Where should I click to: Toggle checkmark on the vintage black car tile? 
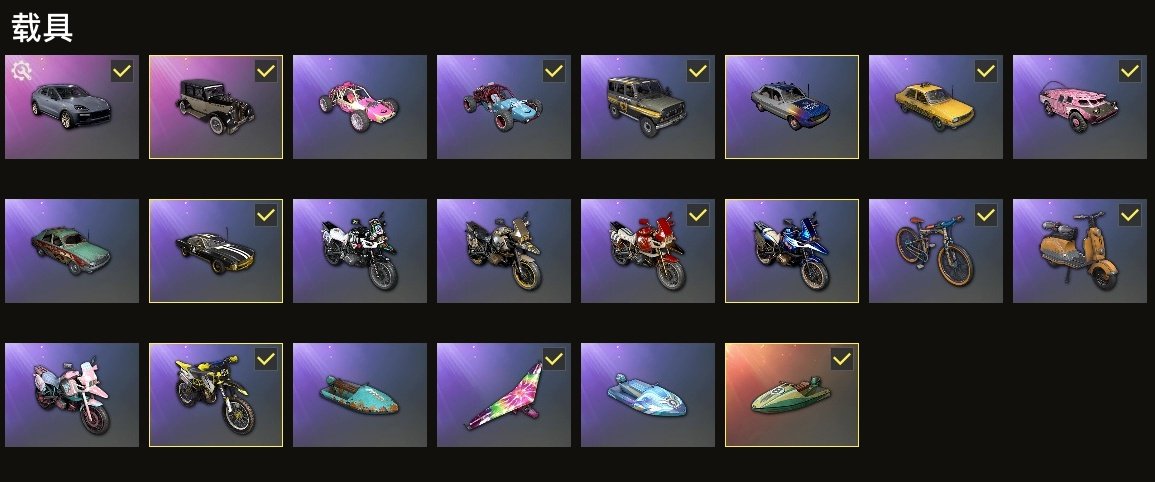(266, 71)
